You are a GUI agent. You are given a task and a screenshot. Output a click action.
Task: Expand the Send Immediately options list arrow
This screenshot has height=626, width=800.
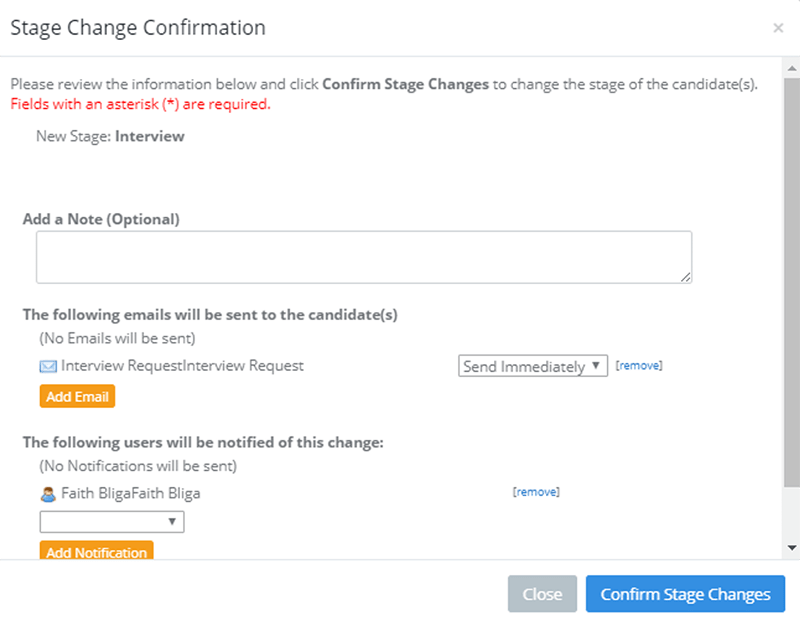coord(598,366)
